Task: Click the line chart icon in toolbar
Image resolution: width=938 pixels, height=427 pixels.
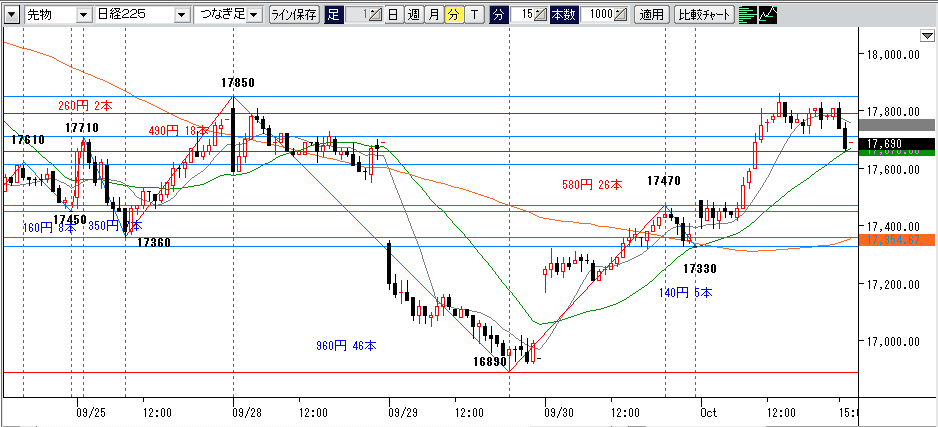Action: pyautogui.click(x=768, y=15)
